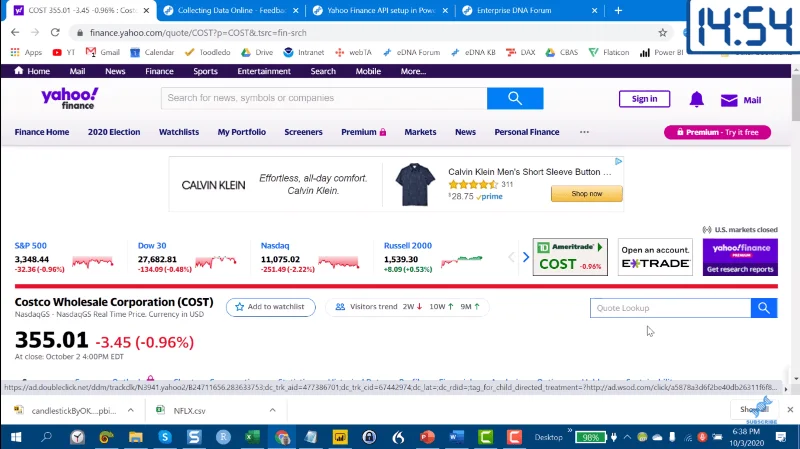800x449 pixels.
Task: Open the Entertainment menu item
Action: pos(264,71)
